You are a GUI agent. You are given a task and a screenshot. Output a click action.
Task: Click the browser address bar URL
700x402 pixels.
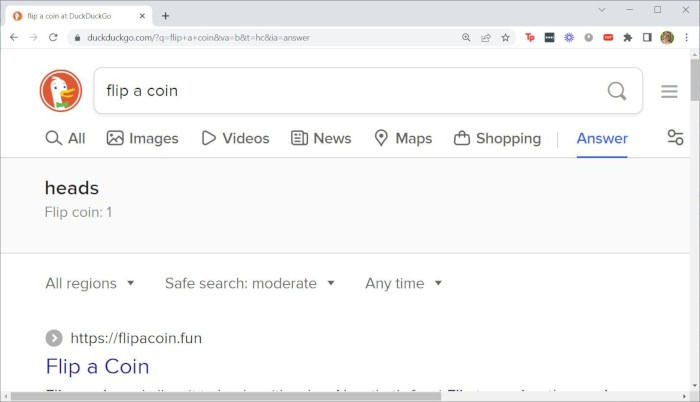tap(199, 38)
